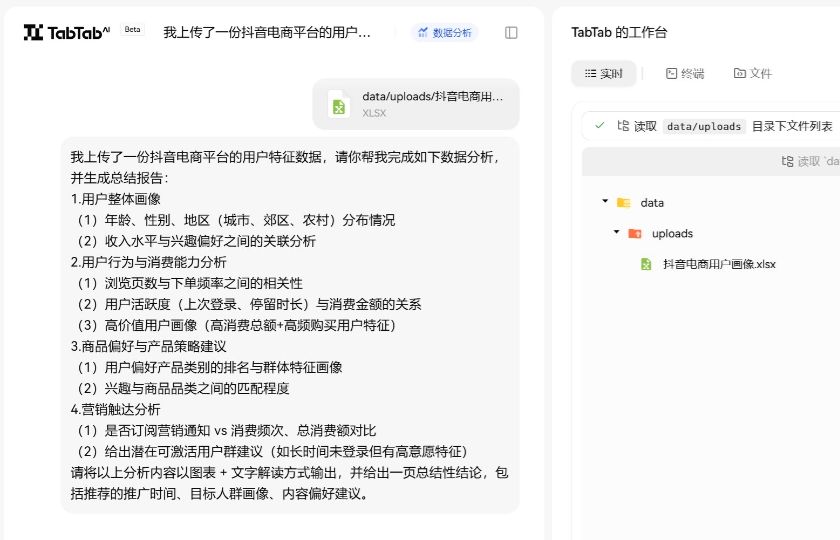Click the 收入水平与兴趣偏好 line

point(197,241)
